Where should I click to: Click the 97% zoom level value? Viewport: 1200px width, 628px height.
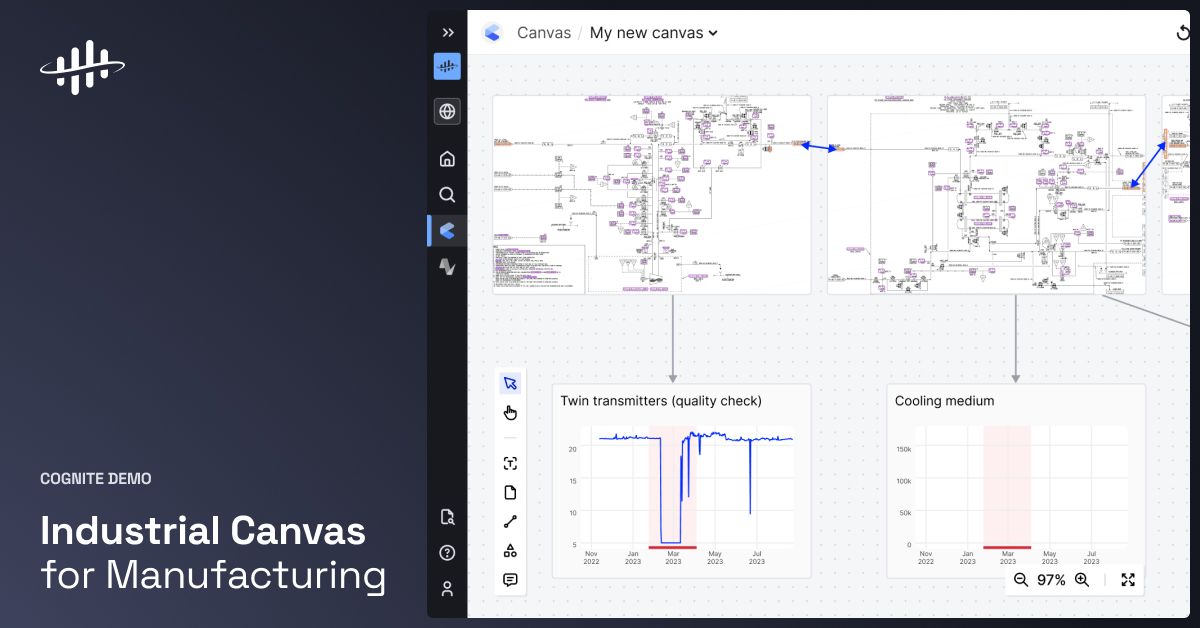click(x=1051, y=579)
